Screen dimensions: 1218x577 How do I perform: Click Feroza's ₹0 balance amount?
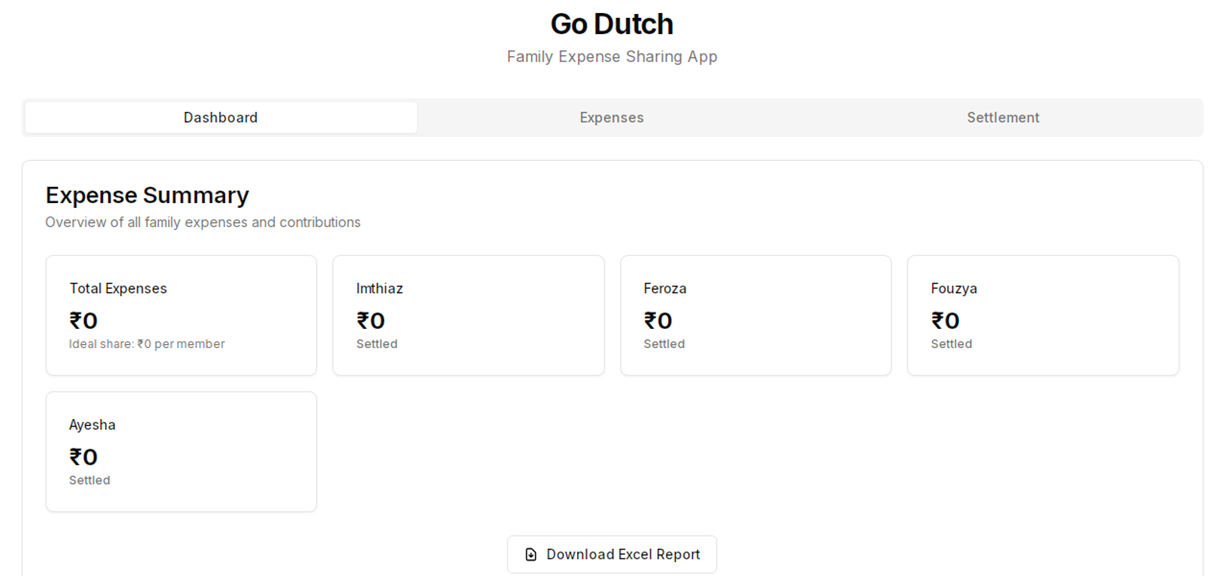point(658,320)
